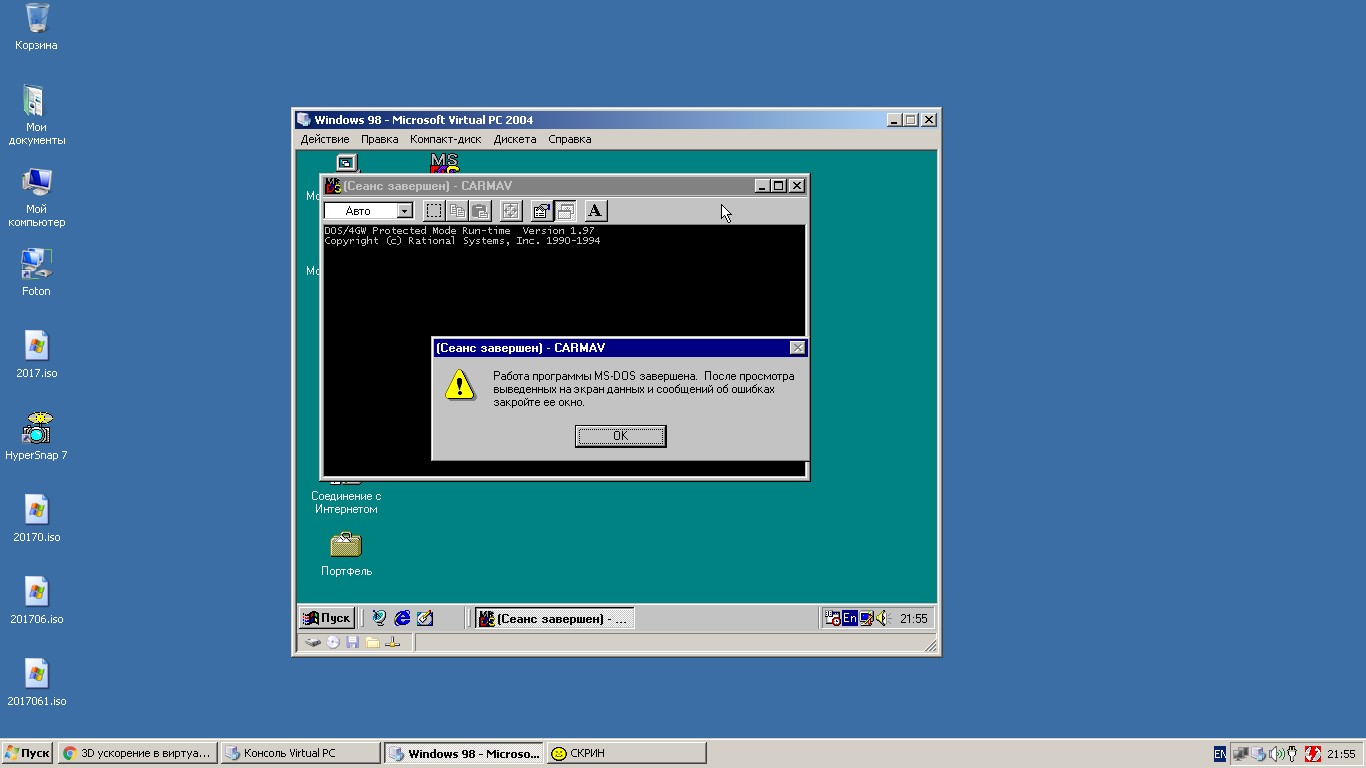Screen dimensions: 1366x768
Task: Click the Copy icon in DOS toolbar
Action: coord(457,211)
